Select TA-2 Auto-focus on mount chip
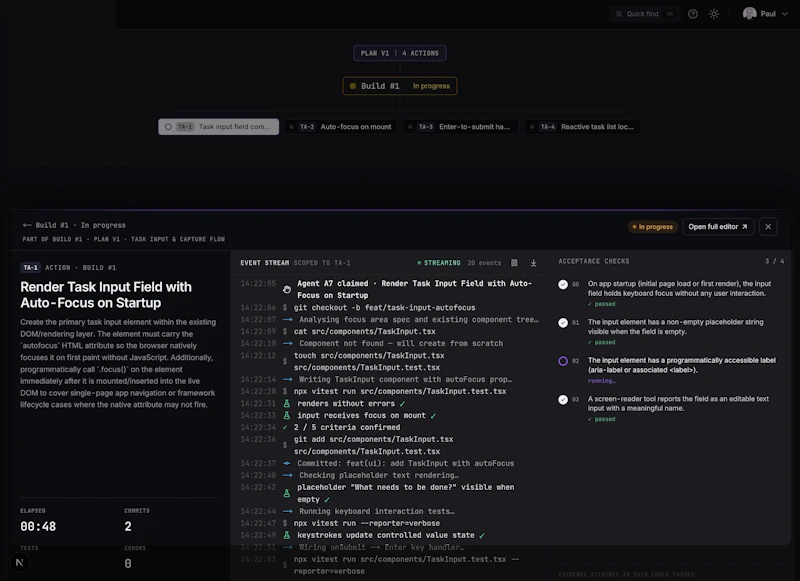Image resolution: width=800 pixels, height=581 pixels. [x=340, y=127]
